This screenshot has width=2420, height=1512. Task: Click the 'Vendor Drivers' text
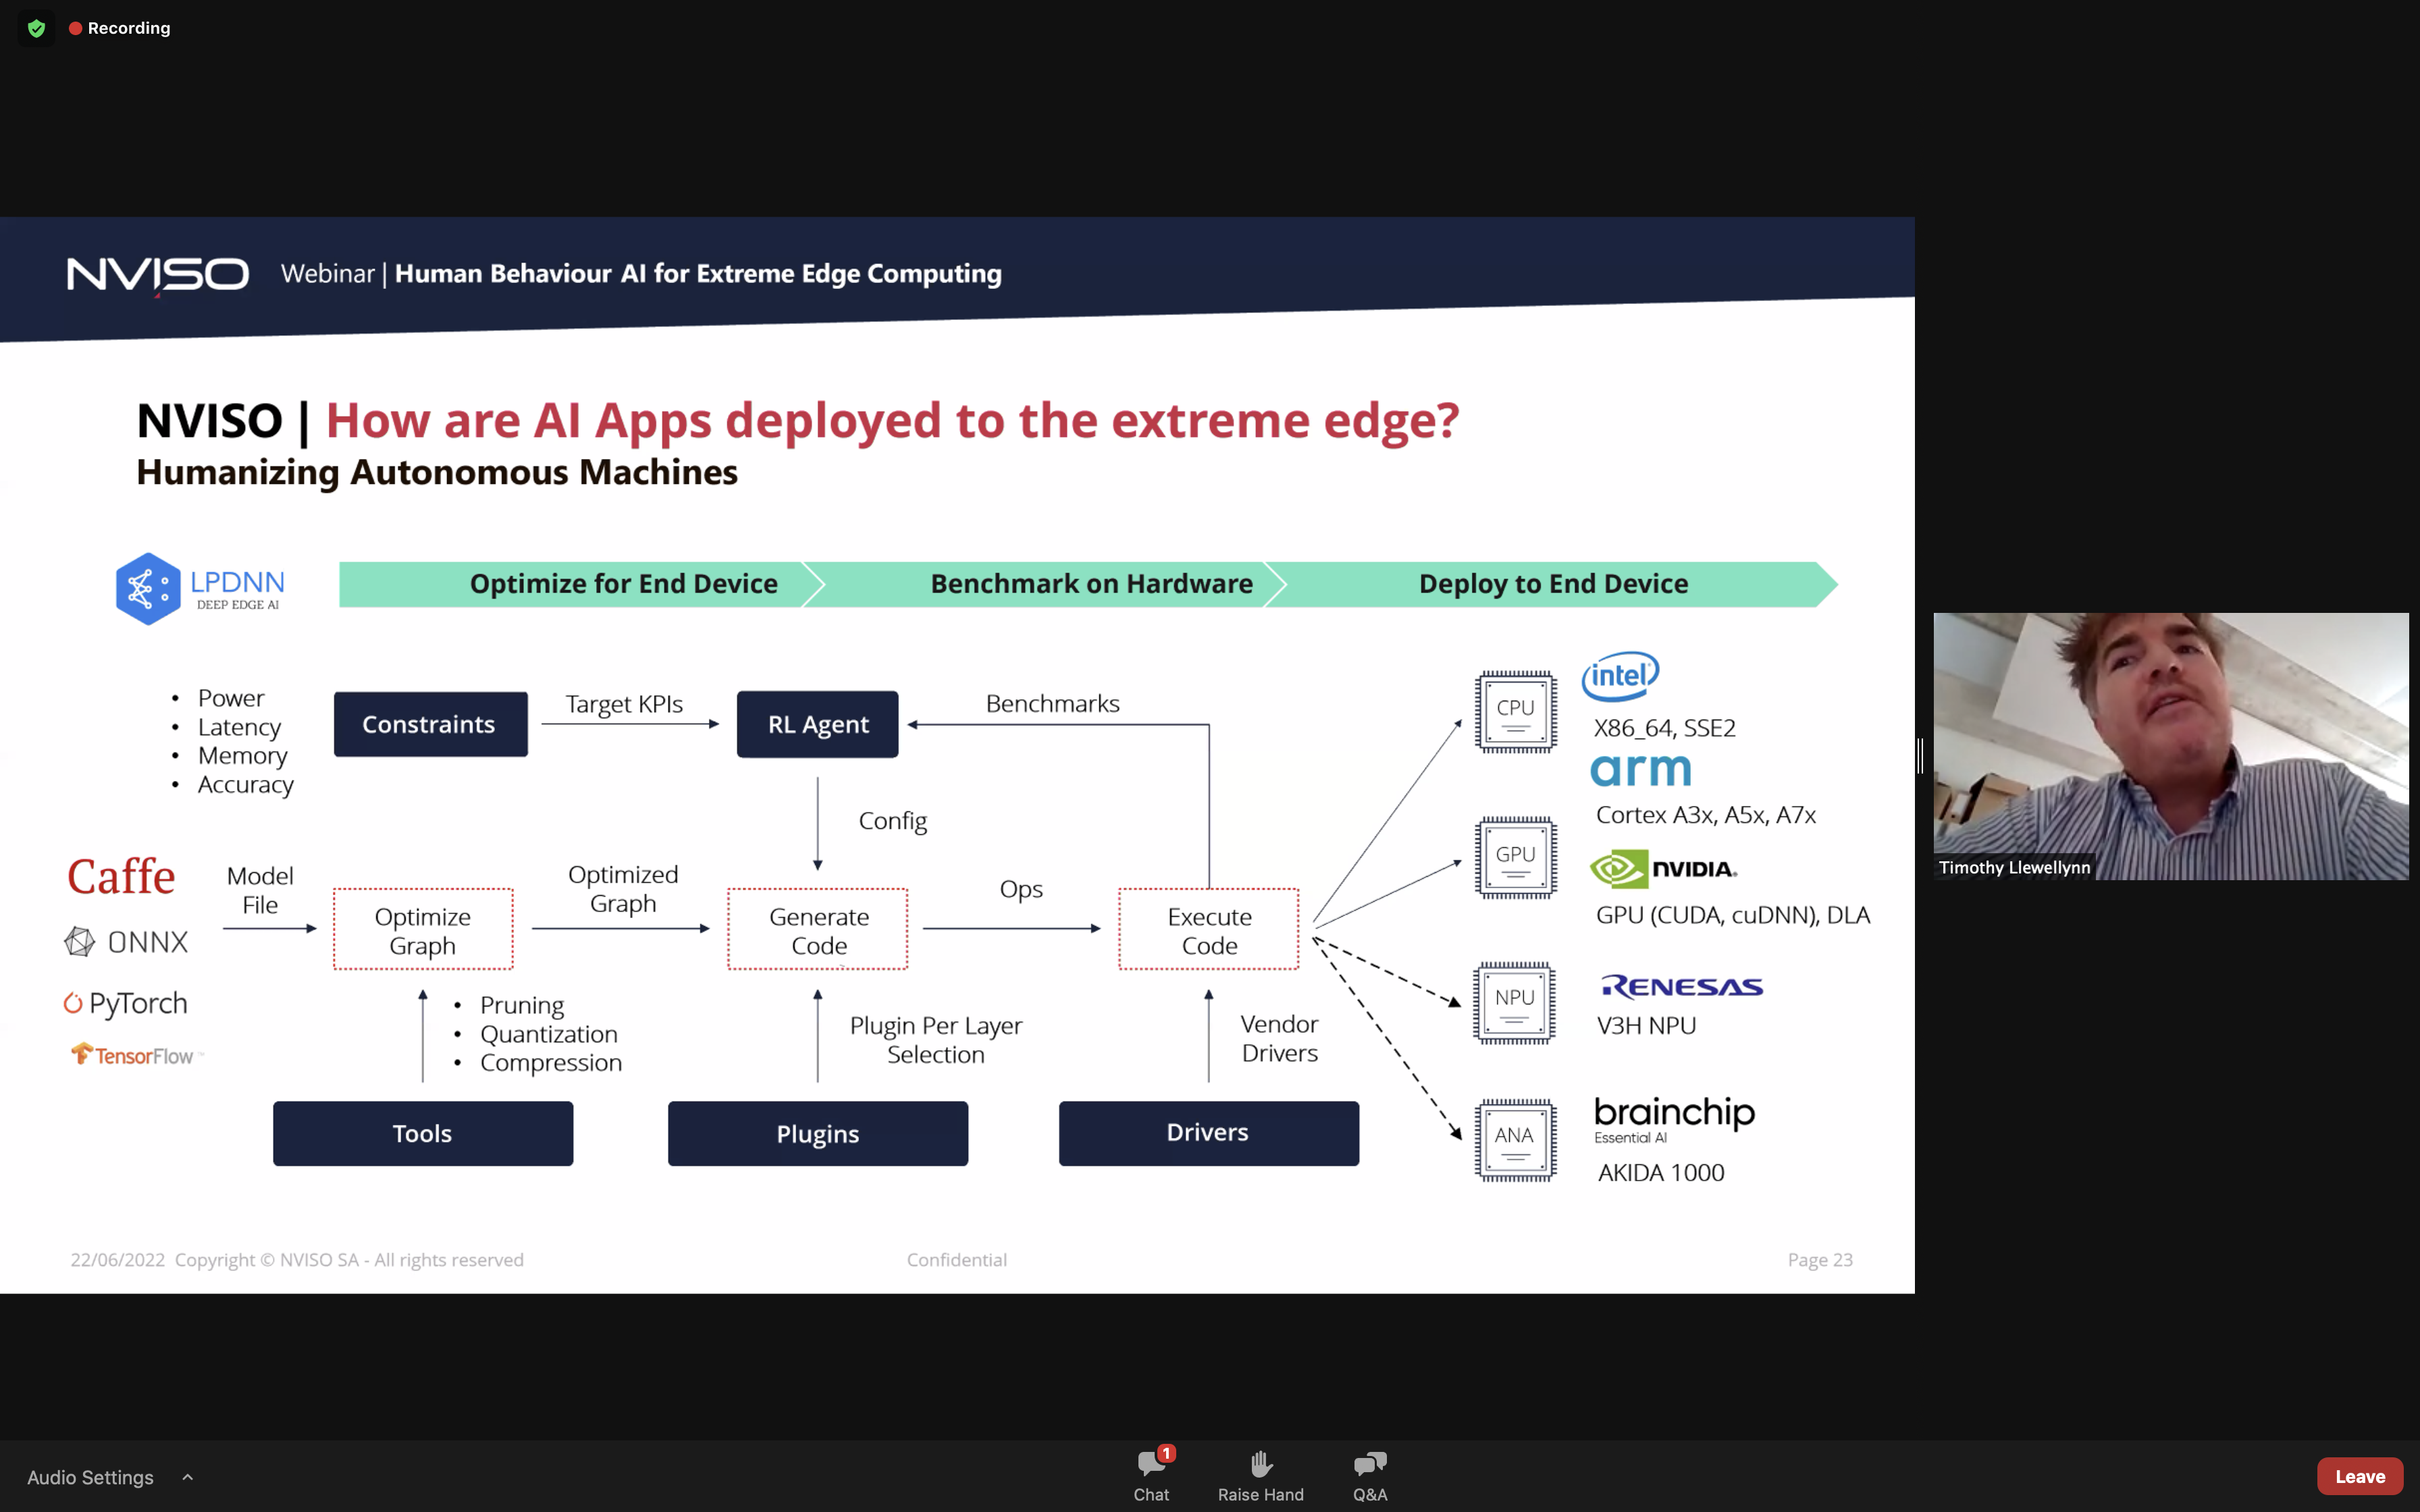(1279, 1038)
